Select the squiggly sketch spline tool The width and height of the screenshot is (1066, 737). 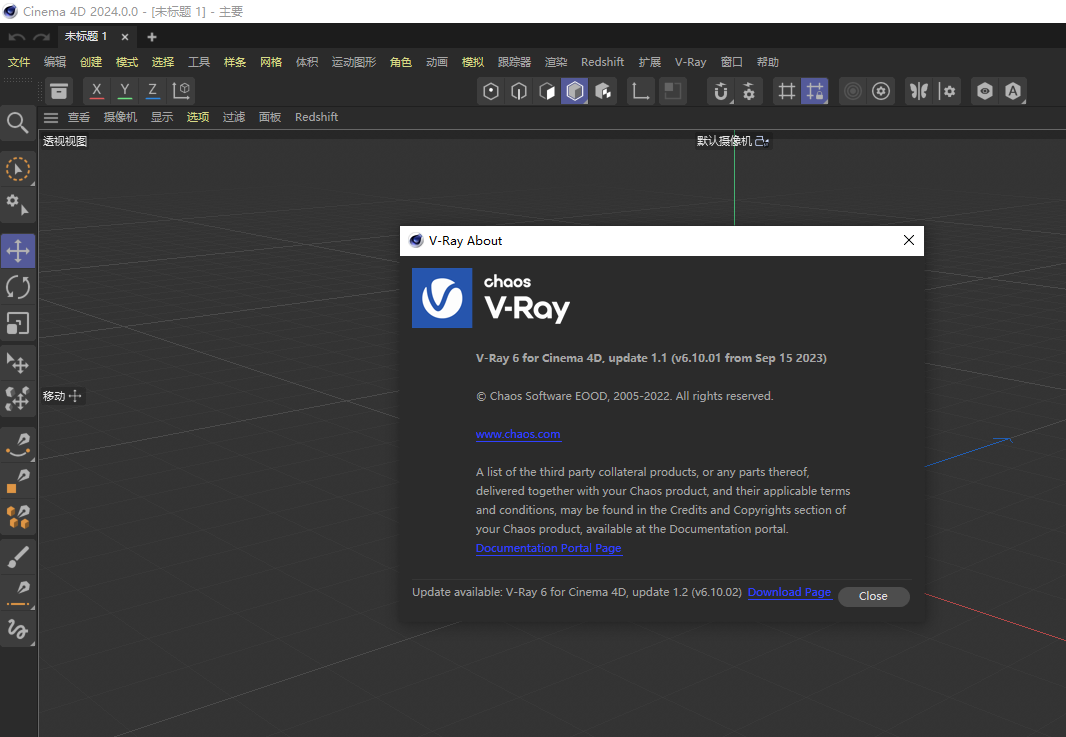click(18, 630)
